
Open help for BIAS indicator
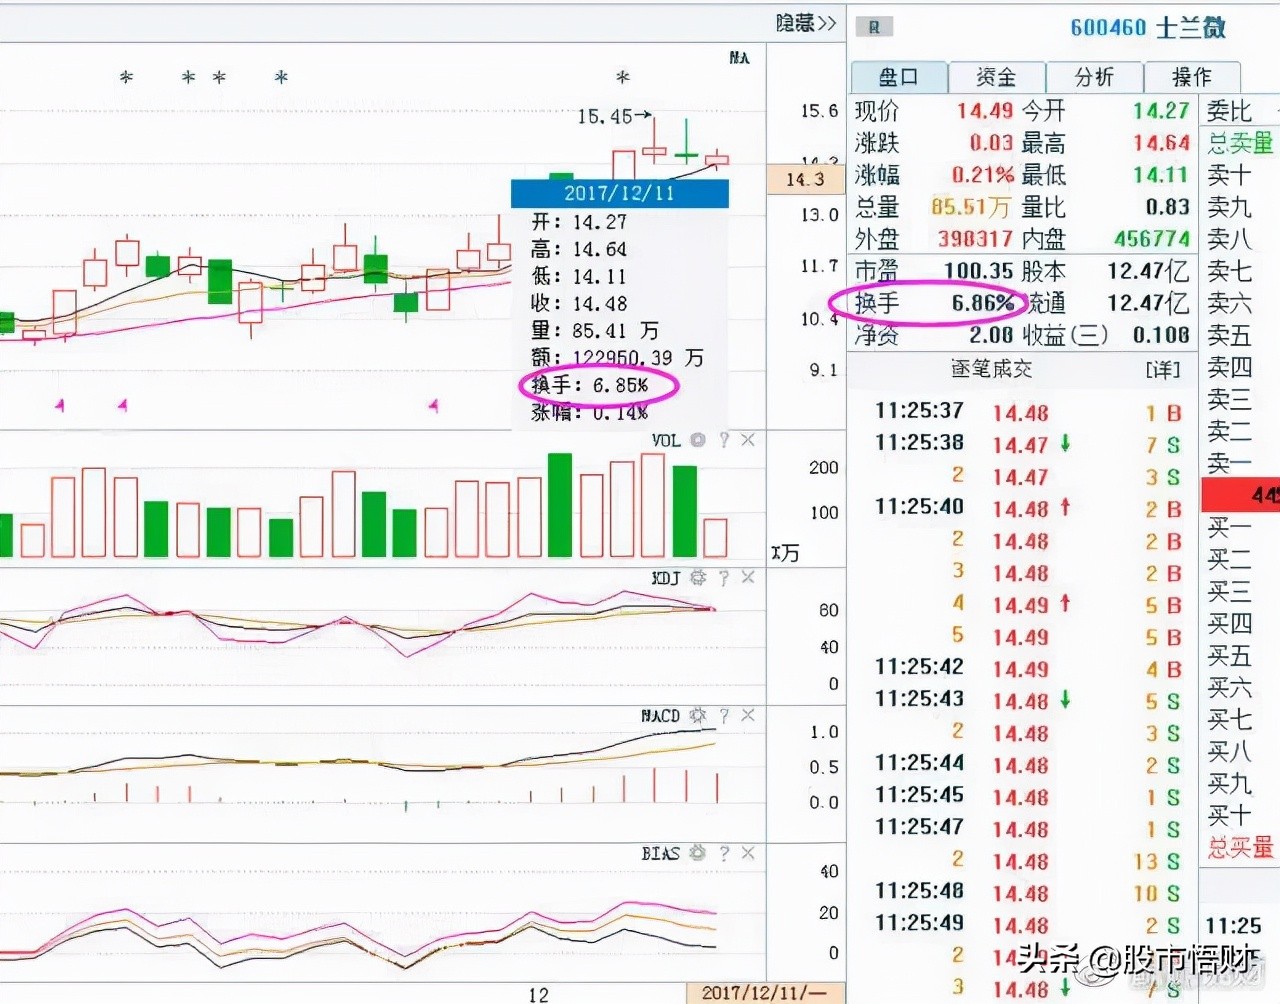point(723,853)
